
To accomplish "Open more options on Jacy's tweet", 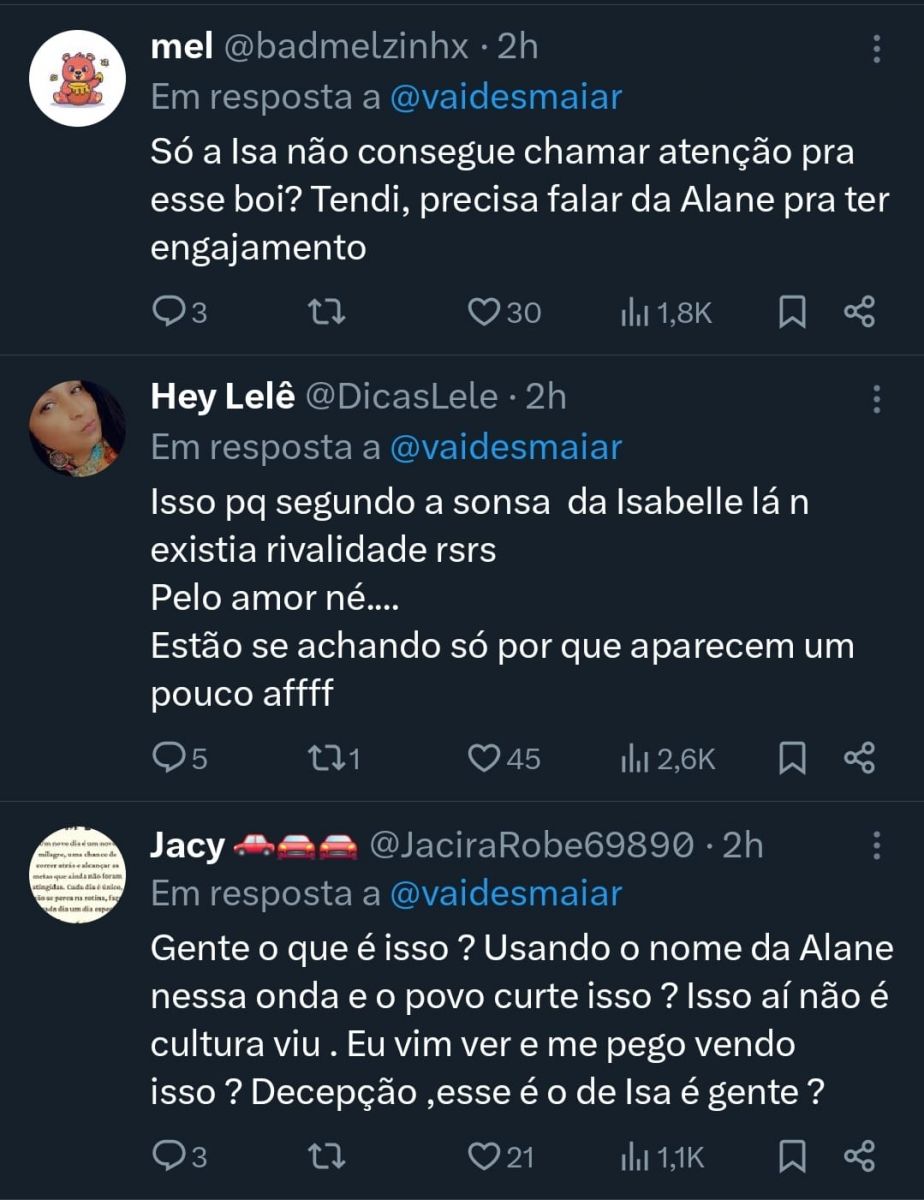I will point(876,845).
